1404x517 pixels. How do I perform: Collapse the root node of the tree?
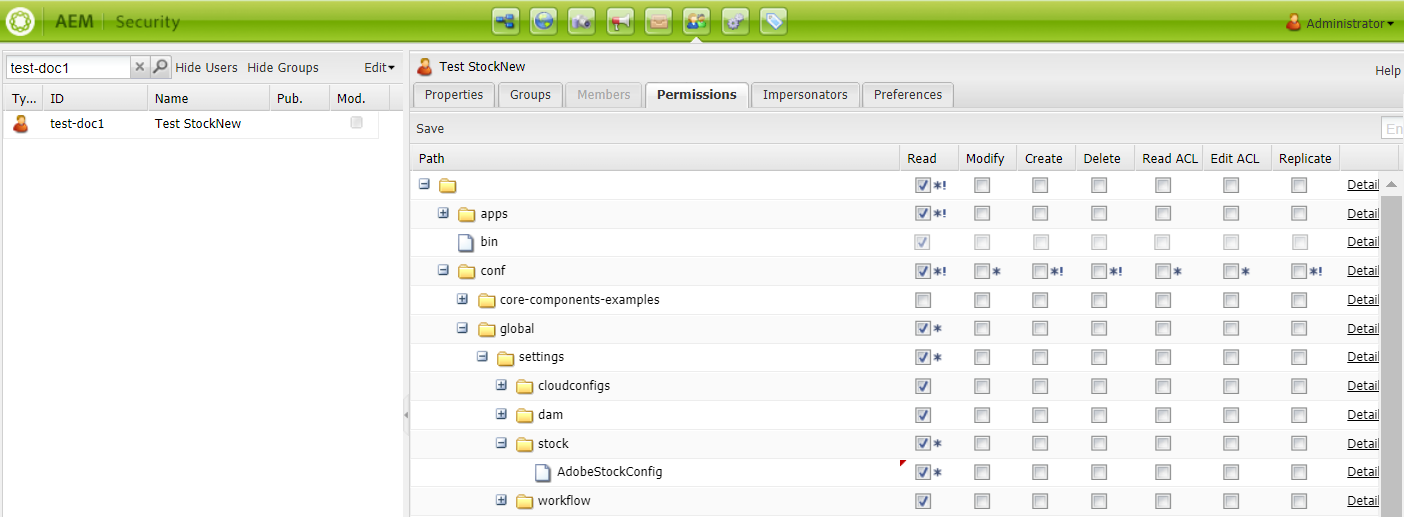coord(424,185)
